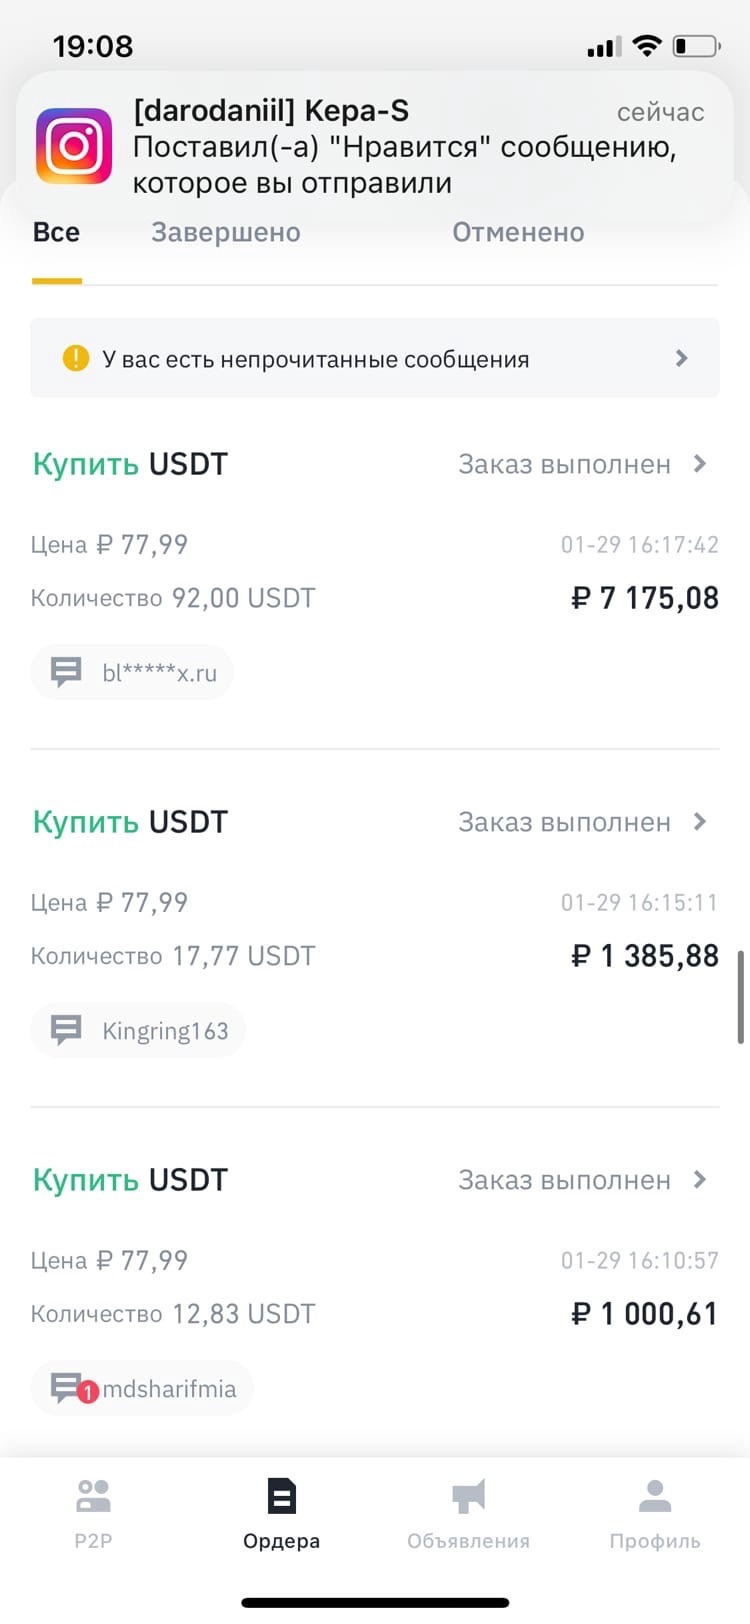Tap the yellow warning exclamation icon
750x1624 pixels.
(x=76, y=358)
